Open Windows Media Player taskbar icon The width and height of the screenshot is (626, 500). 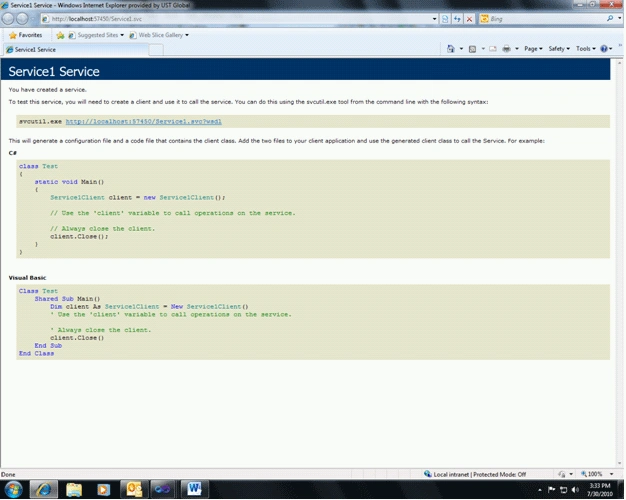pos(103,490)
